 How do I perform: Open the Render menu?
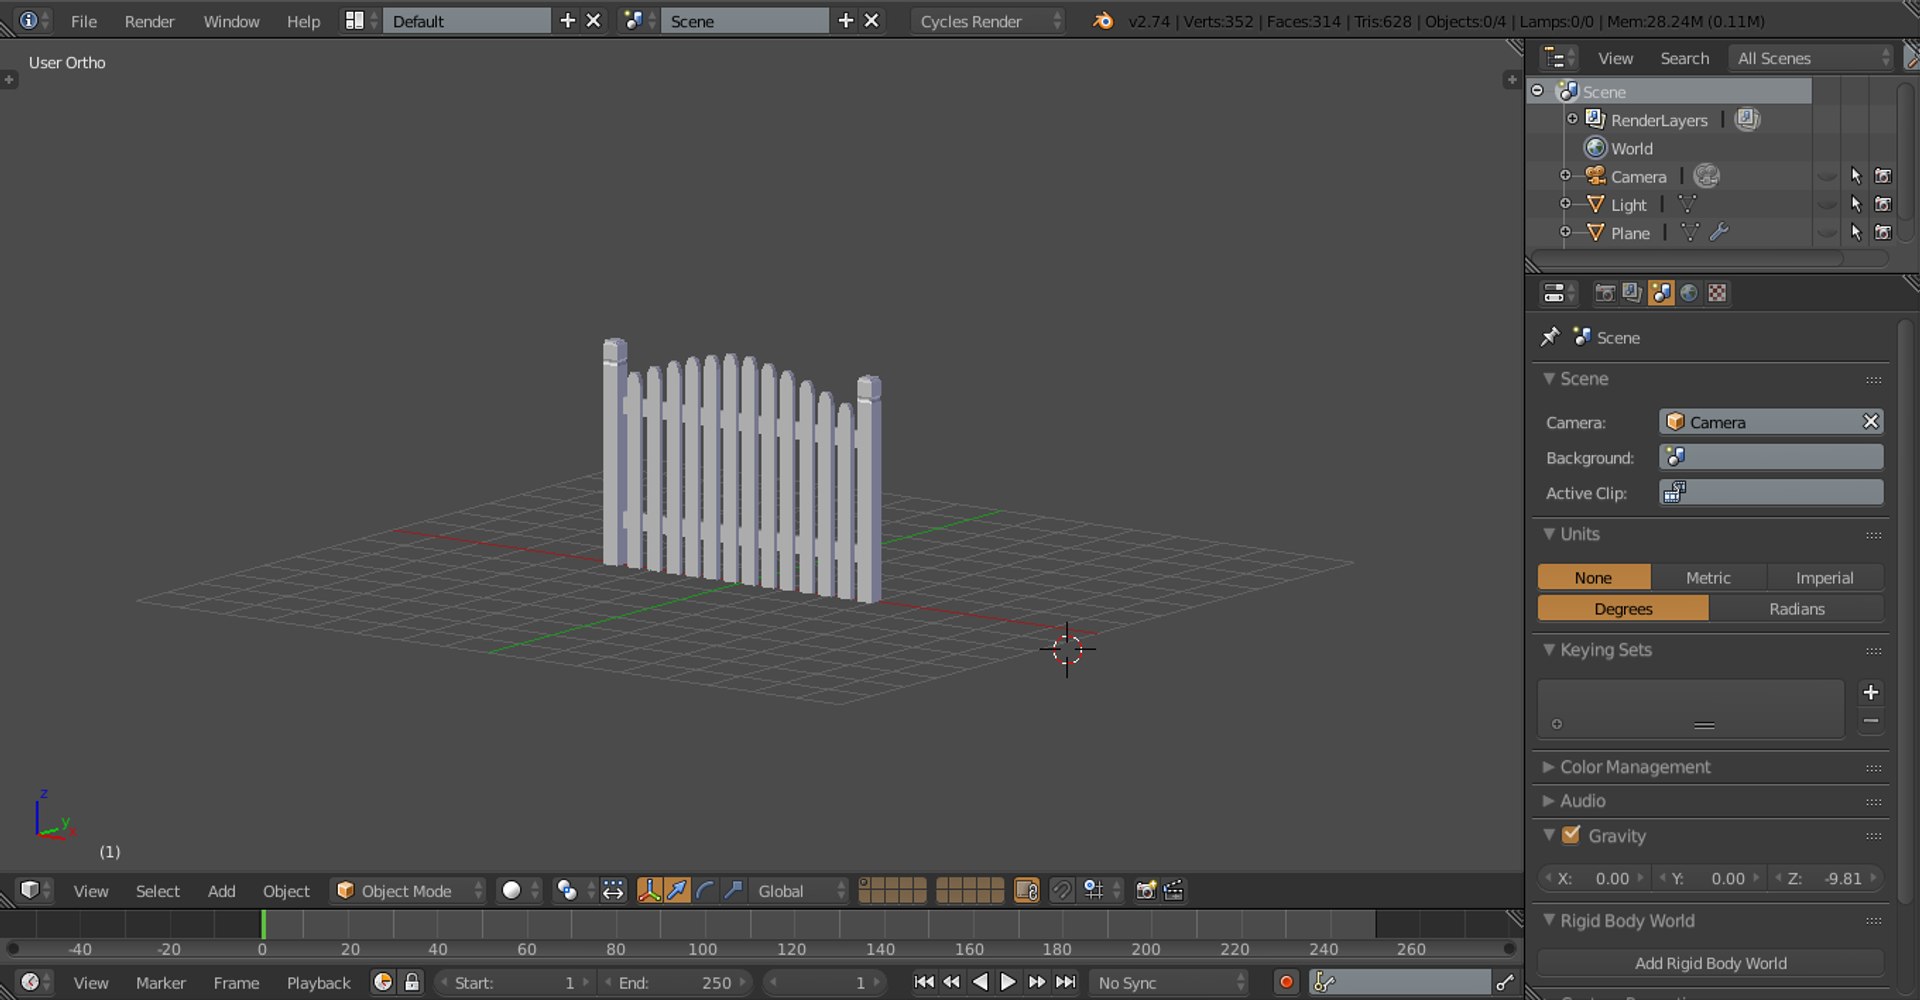point(149,21)
